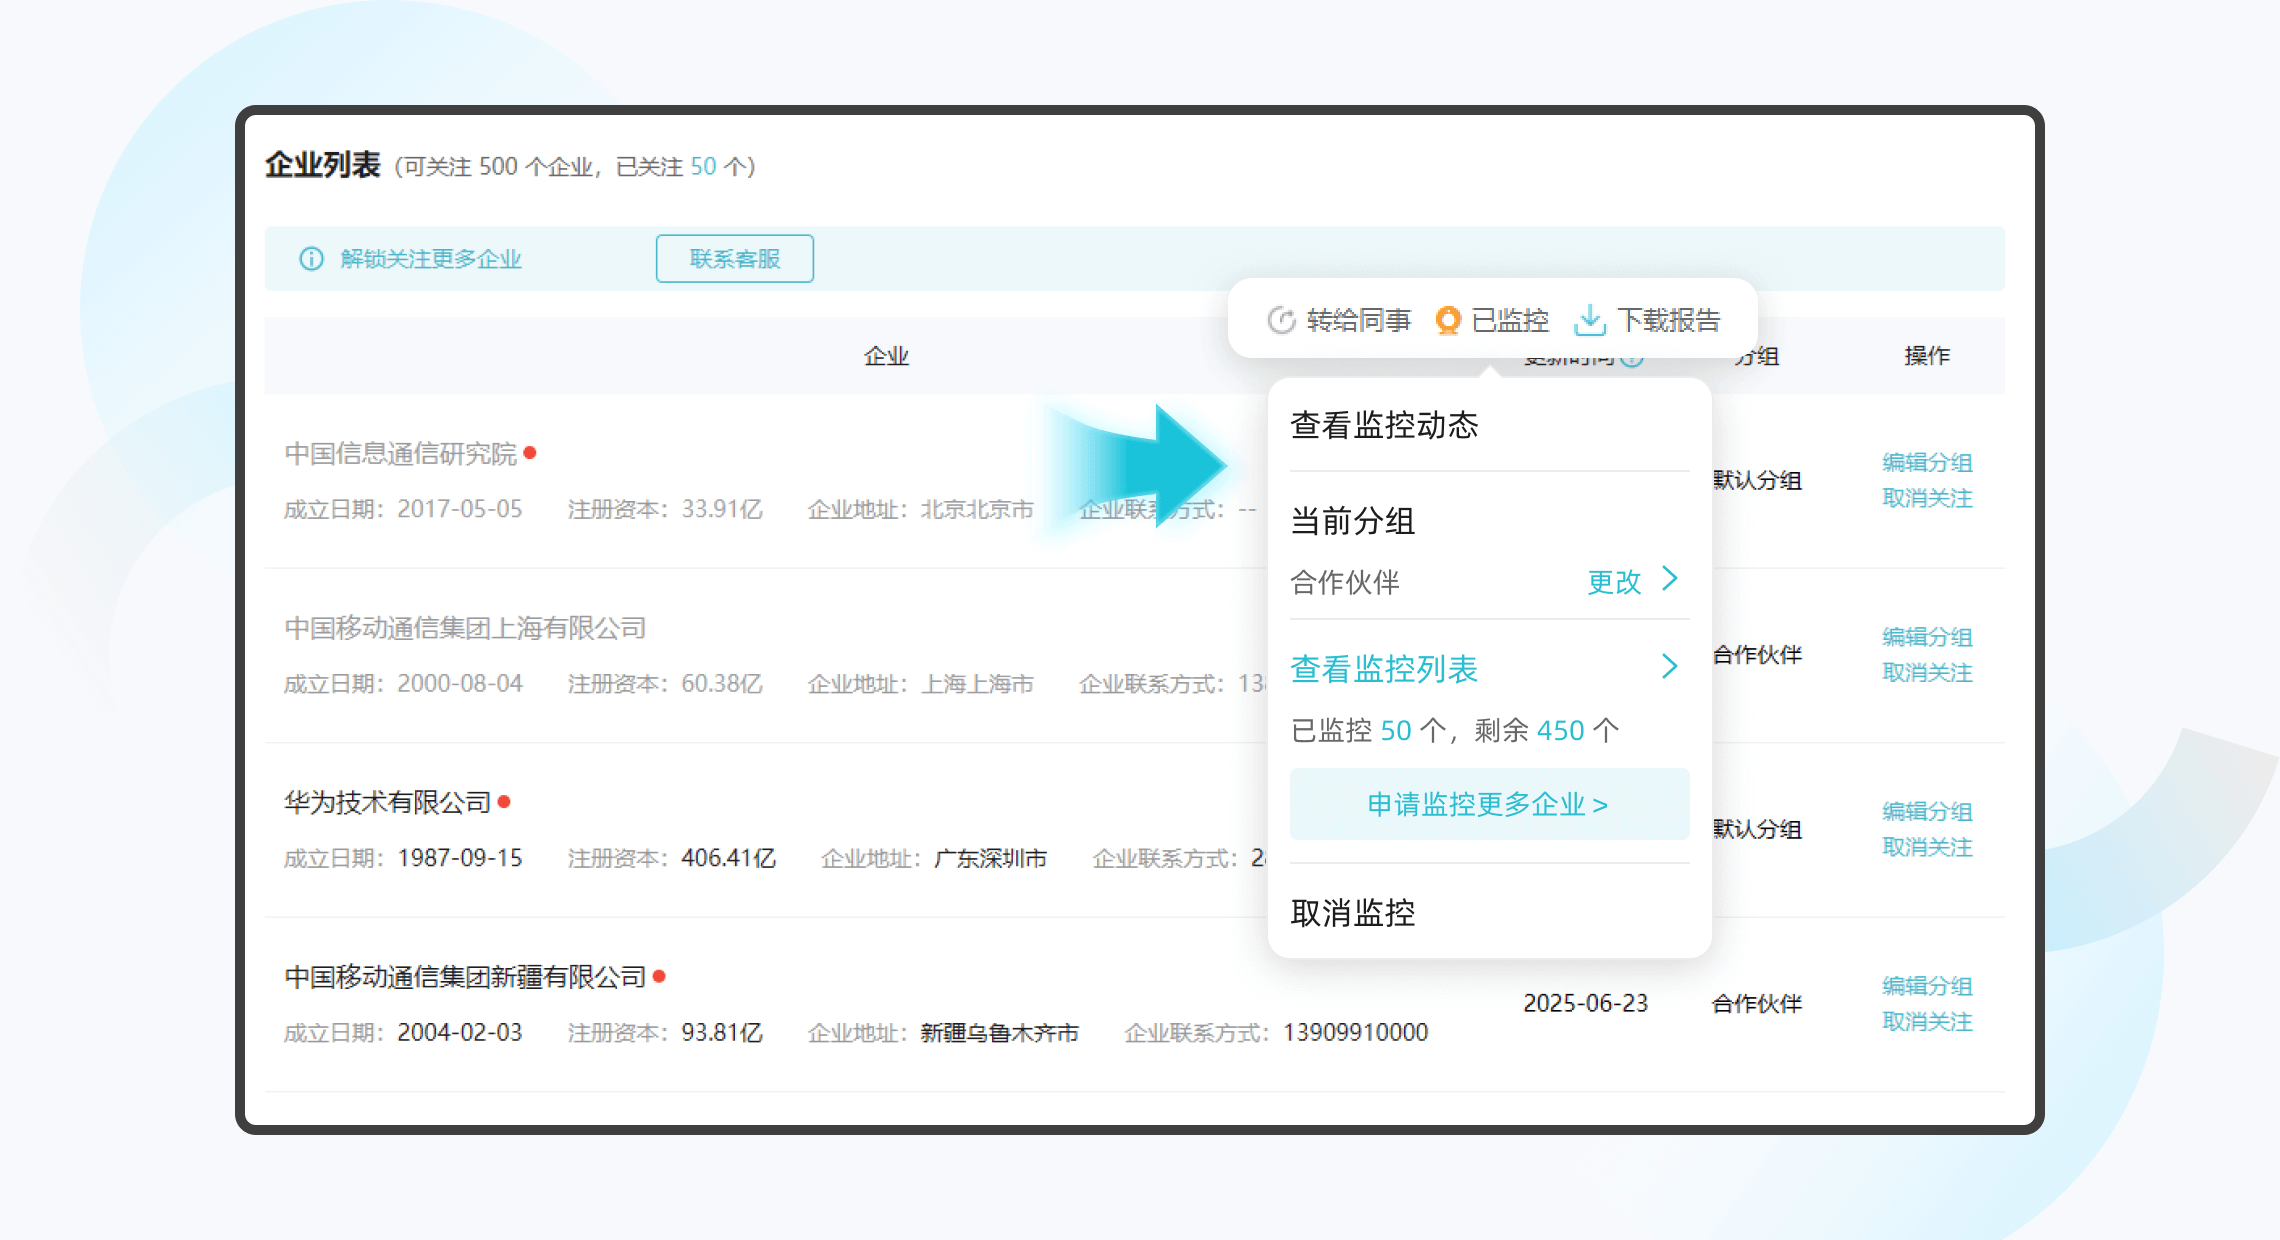Click 编辑分组 for 华为技术有限公司
The height and width of the screenshot is (1240, 2280).
(x=1927, y=811)
